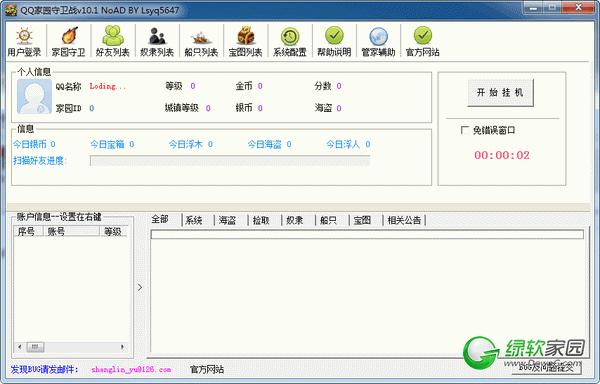Open the 好友列表 friends icon
The width and height of the screenshot is (600, 384).
point(113,41)
